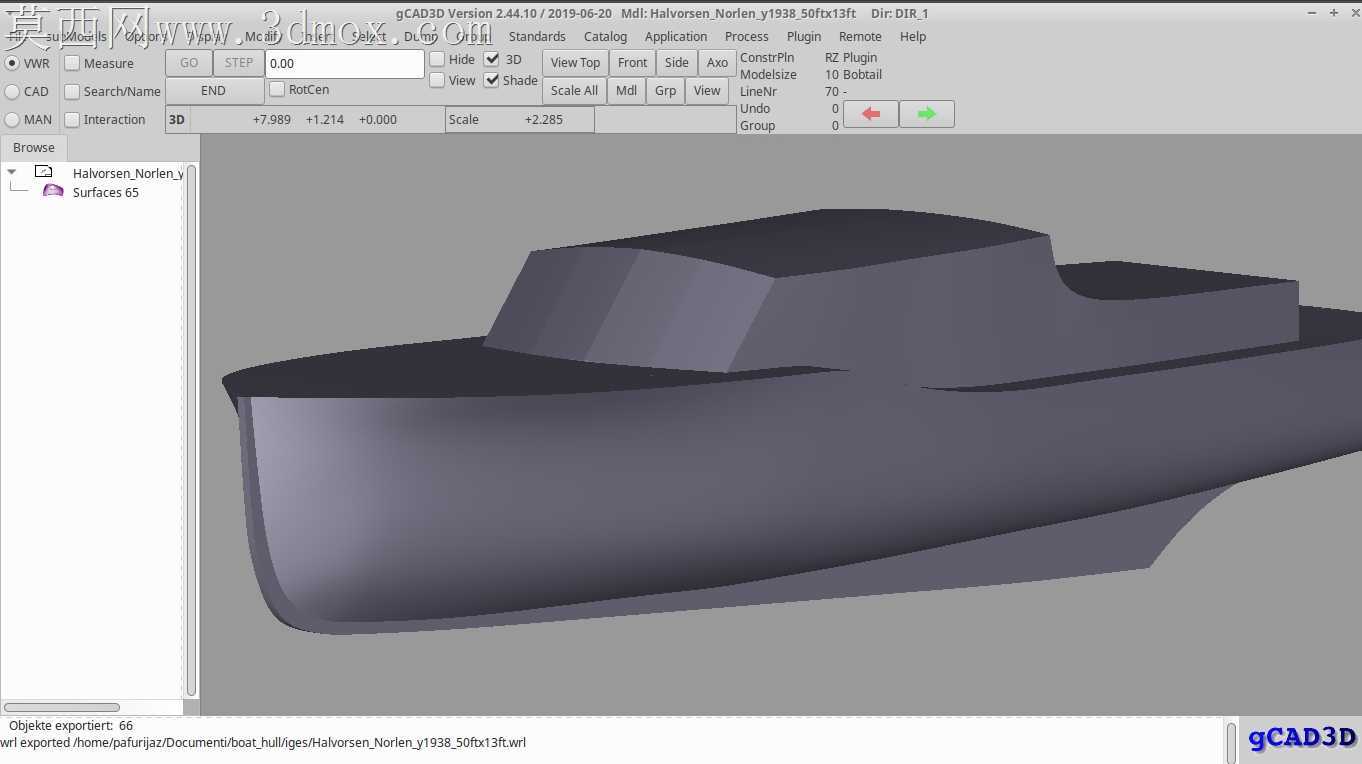Viewport: 1362px width, 764px height.
Task: Uncheck the Shade checkbox
Action: pos(492,80)
